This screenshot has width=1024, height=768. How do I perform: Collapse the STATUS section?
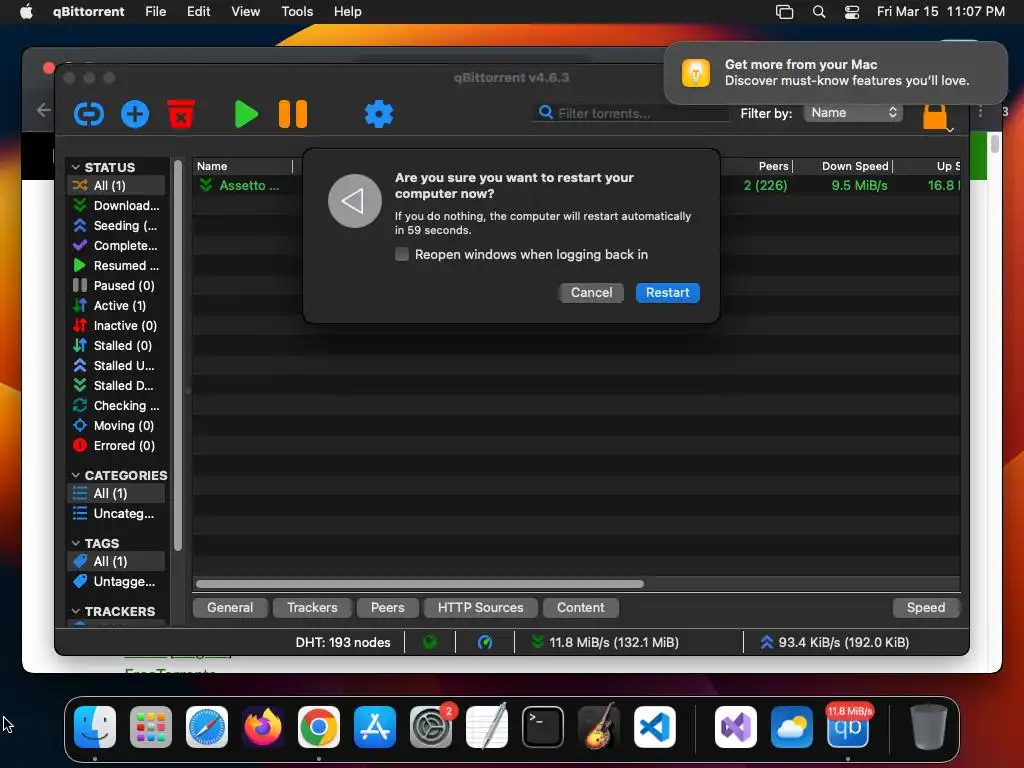(76, 167)
